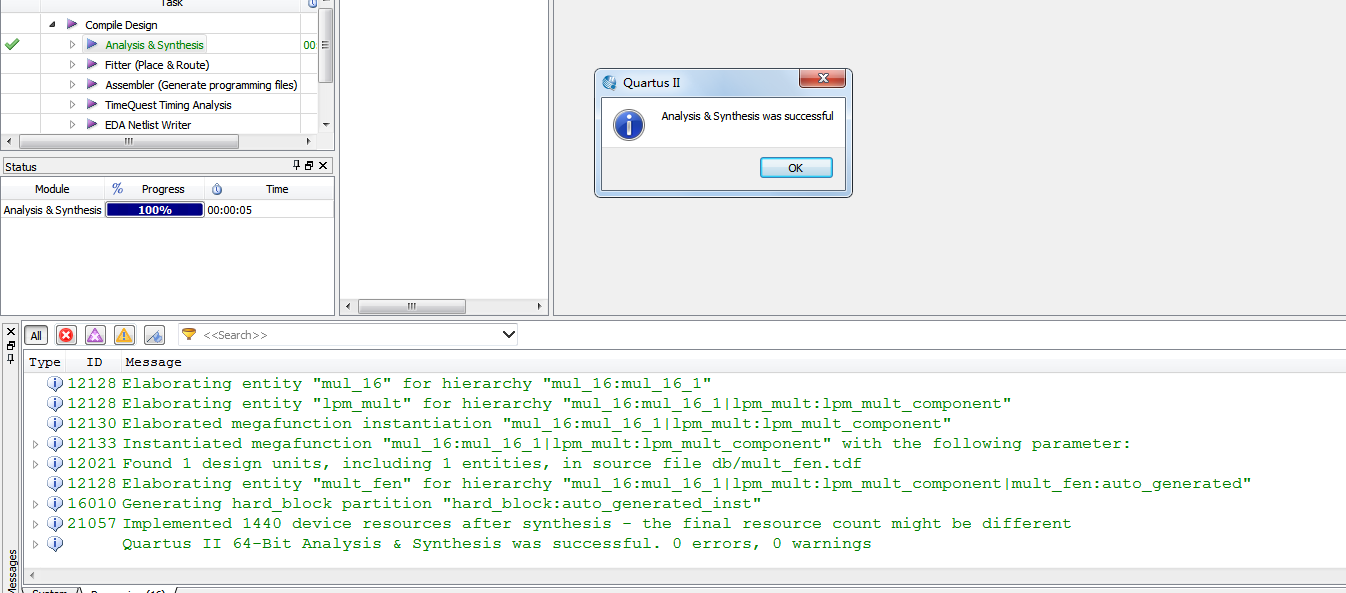Select Elaborating entity "mul_16" message

tap(417, 383)
